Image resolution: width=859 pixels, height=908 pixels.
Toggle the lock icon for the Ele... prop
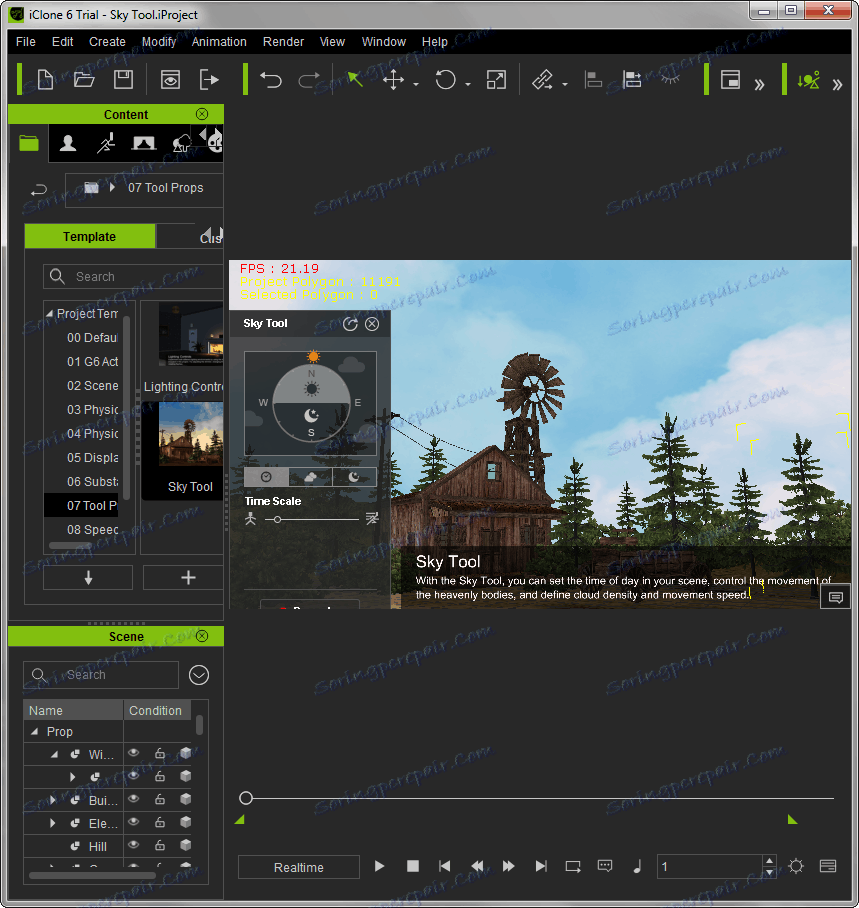click(x=159, y=823)
